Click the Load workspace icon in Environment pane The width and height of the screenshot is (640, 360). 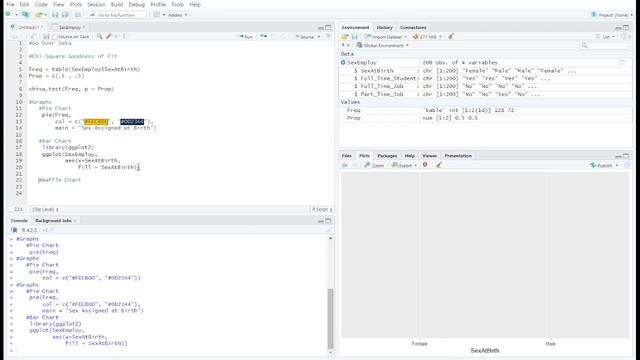click(x=345, y=37)
